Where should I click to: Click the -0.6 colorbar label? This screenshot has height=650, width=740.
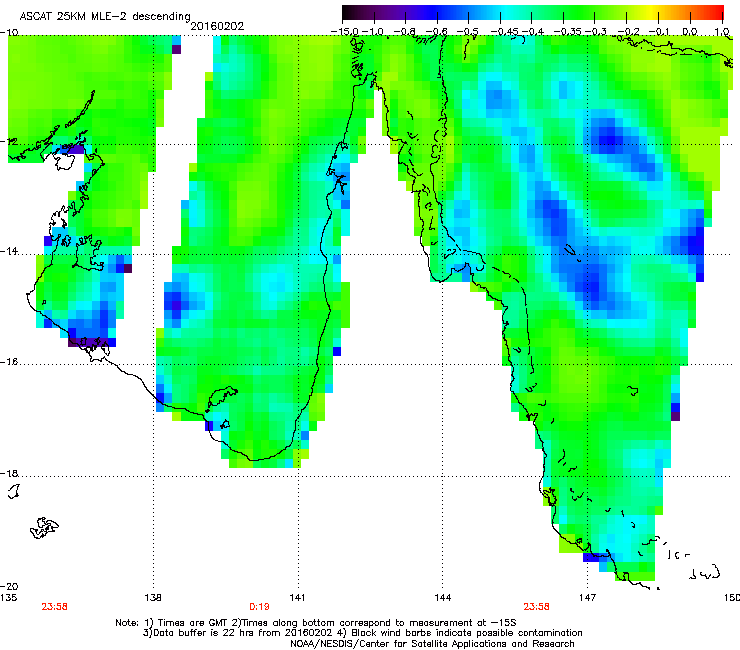point(436,32)
